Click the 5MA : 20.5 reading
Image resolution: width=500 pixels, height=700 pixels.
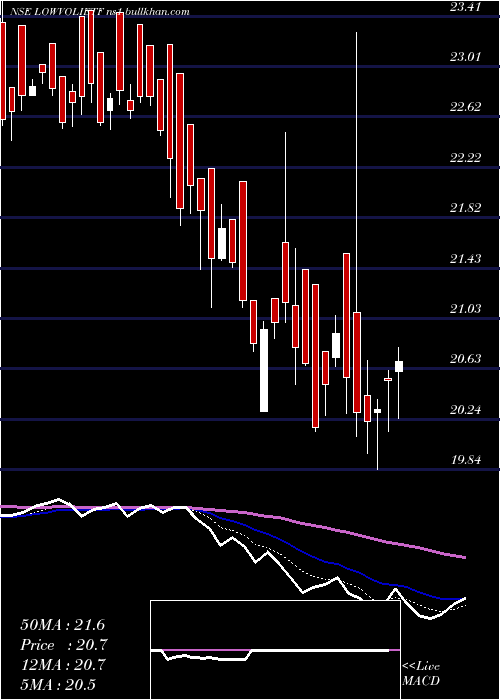tap(58, 684)
